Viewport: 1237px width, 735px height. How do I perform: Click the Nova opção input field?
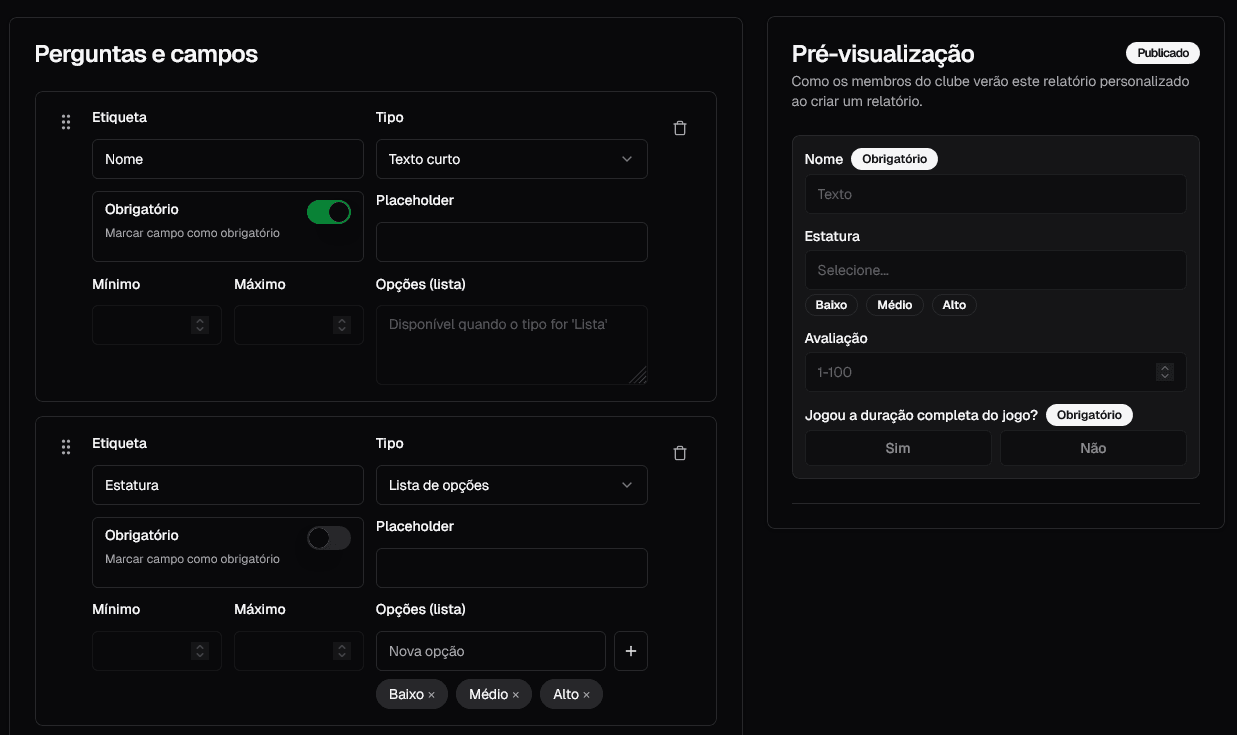(x=491, y=651)
